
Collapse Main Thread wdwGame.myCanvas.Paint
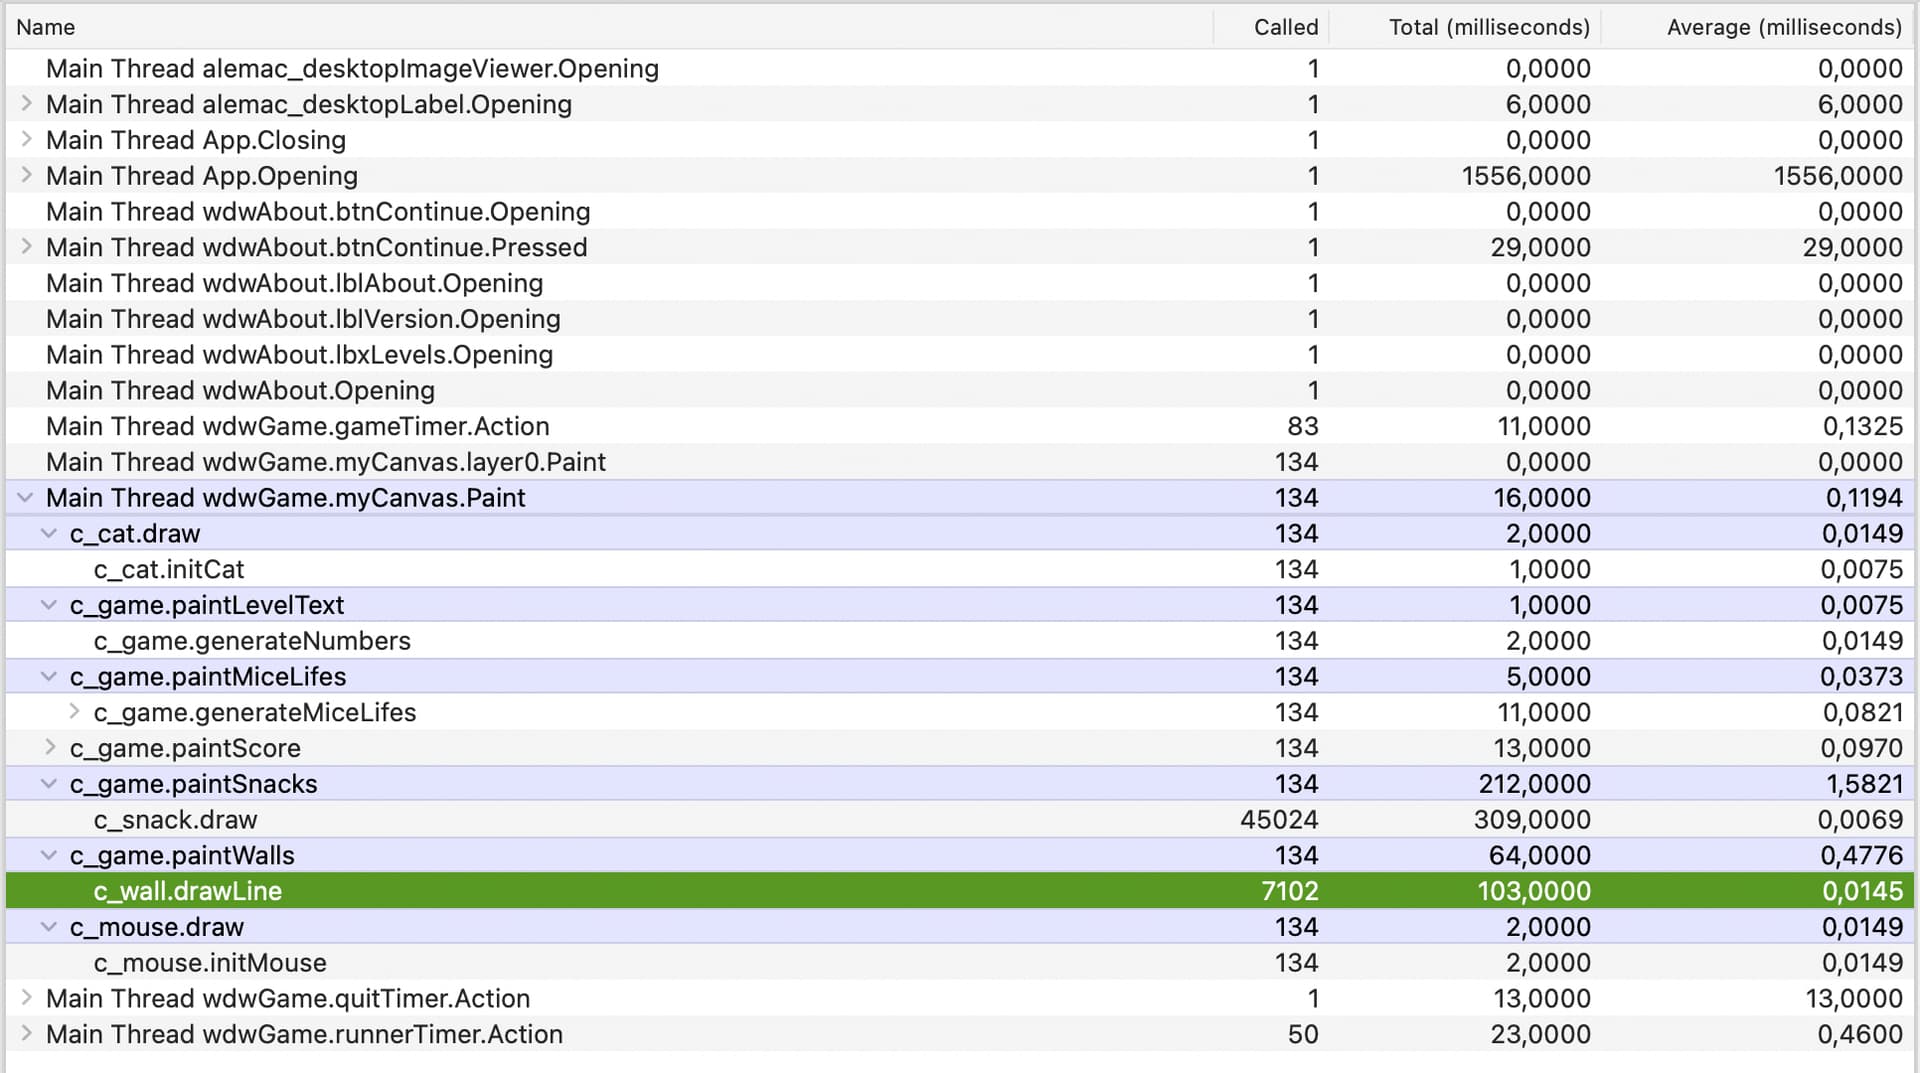[x=26, y=498]
